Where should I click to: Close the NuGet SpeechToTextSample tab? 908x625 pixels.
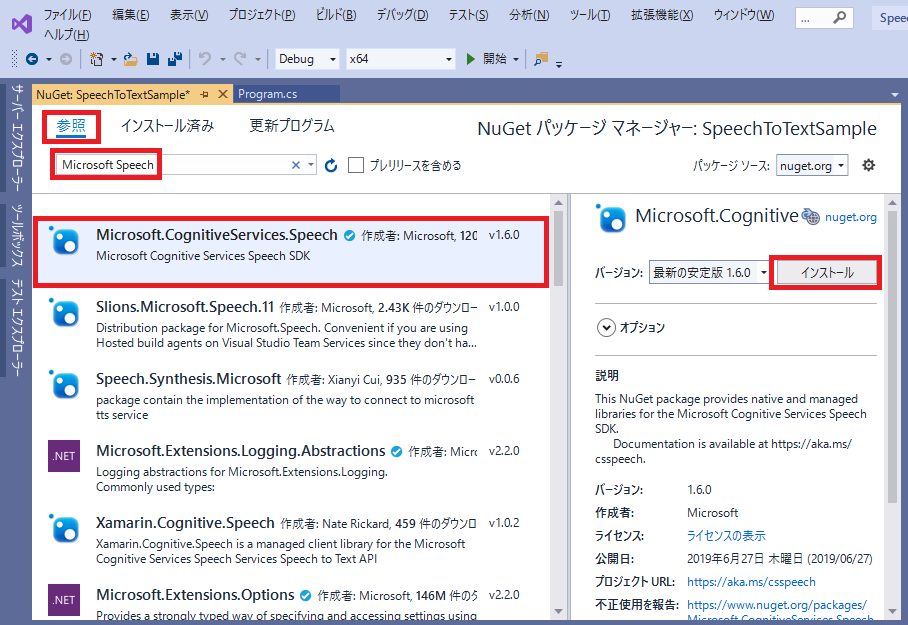click(222, 94)
